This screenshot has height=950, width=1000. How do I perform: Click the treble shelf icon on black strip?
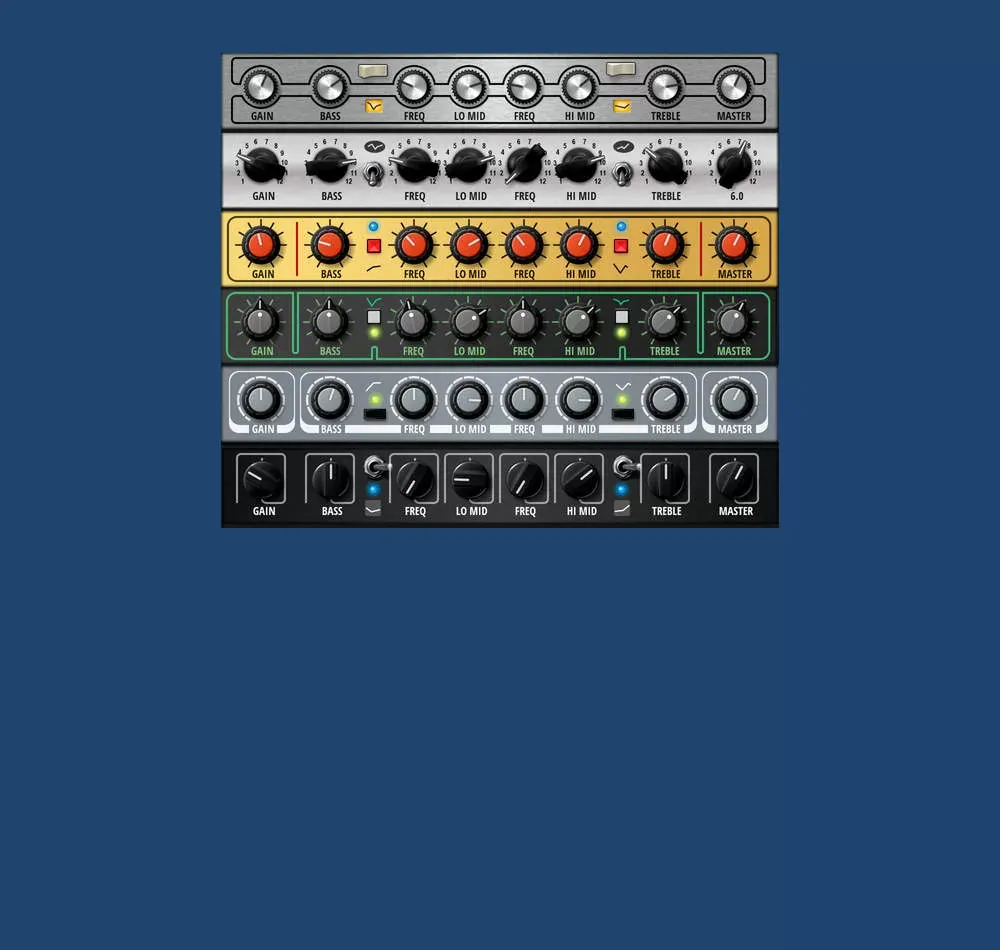tap(622, 508)
